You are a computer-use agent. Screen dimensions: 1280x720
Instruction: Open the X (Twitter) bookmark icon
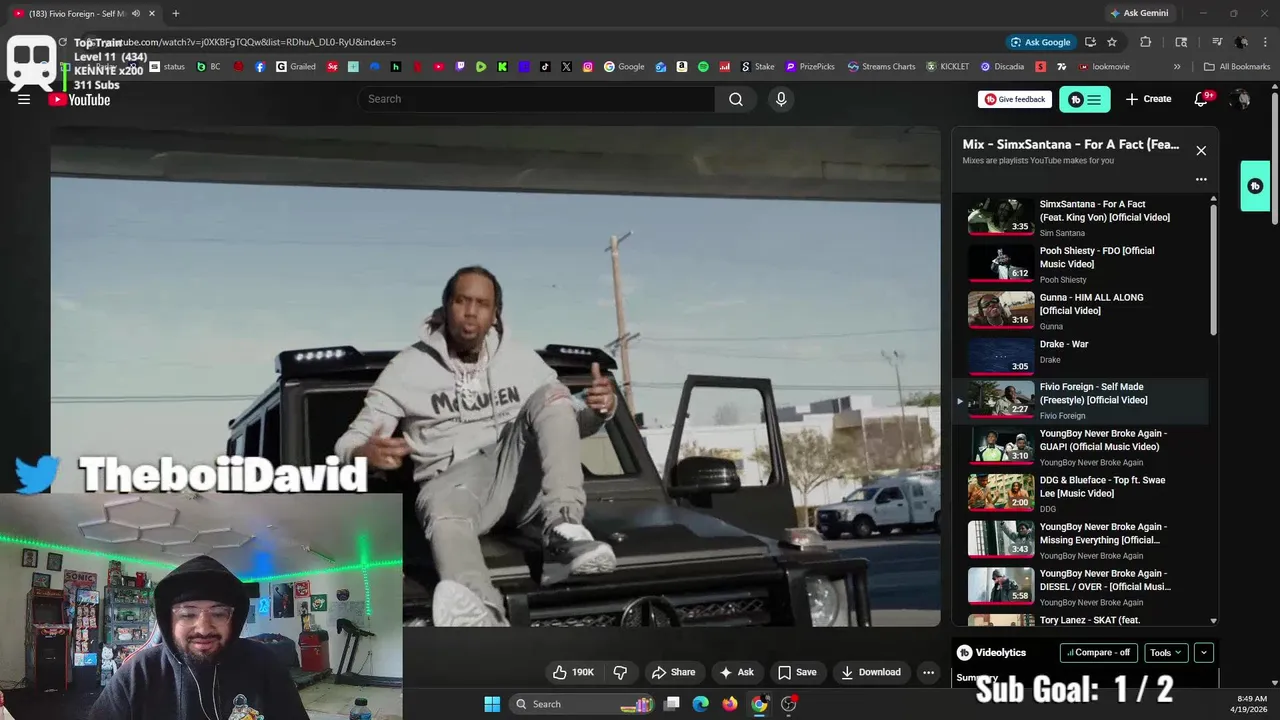point(567,67)
